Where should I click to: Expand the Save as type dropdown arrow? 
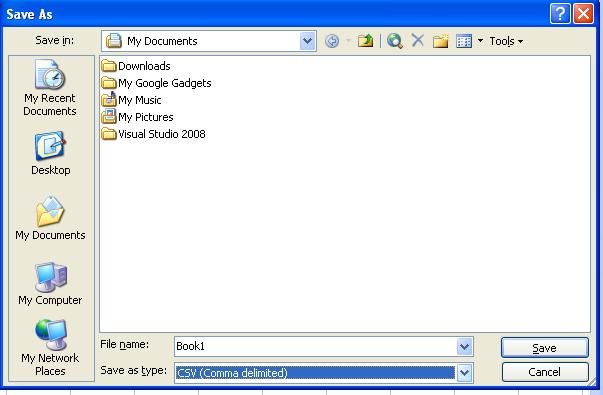click(465, 373)
